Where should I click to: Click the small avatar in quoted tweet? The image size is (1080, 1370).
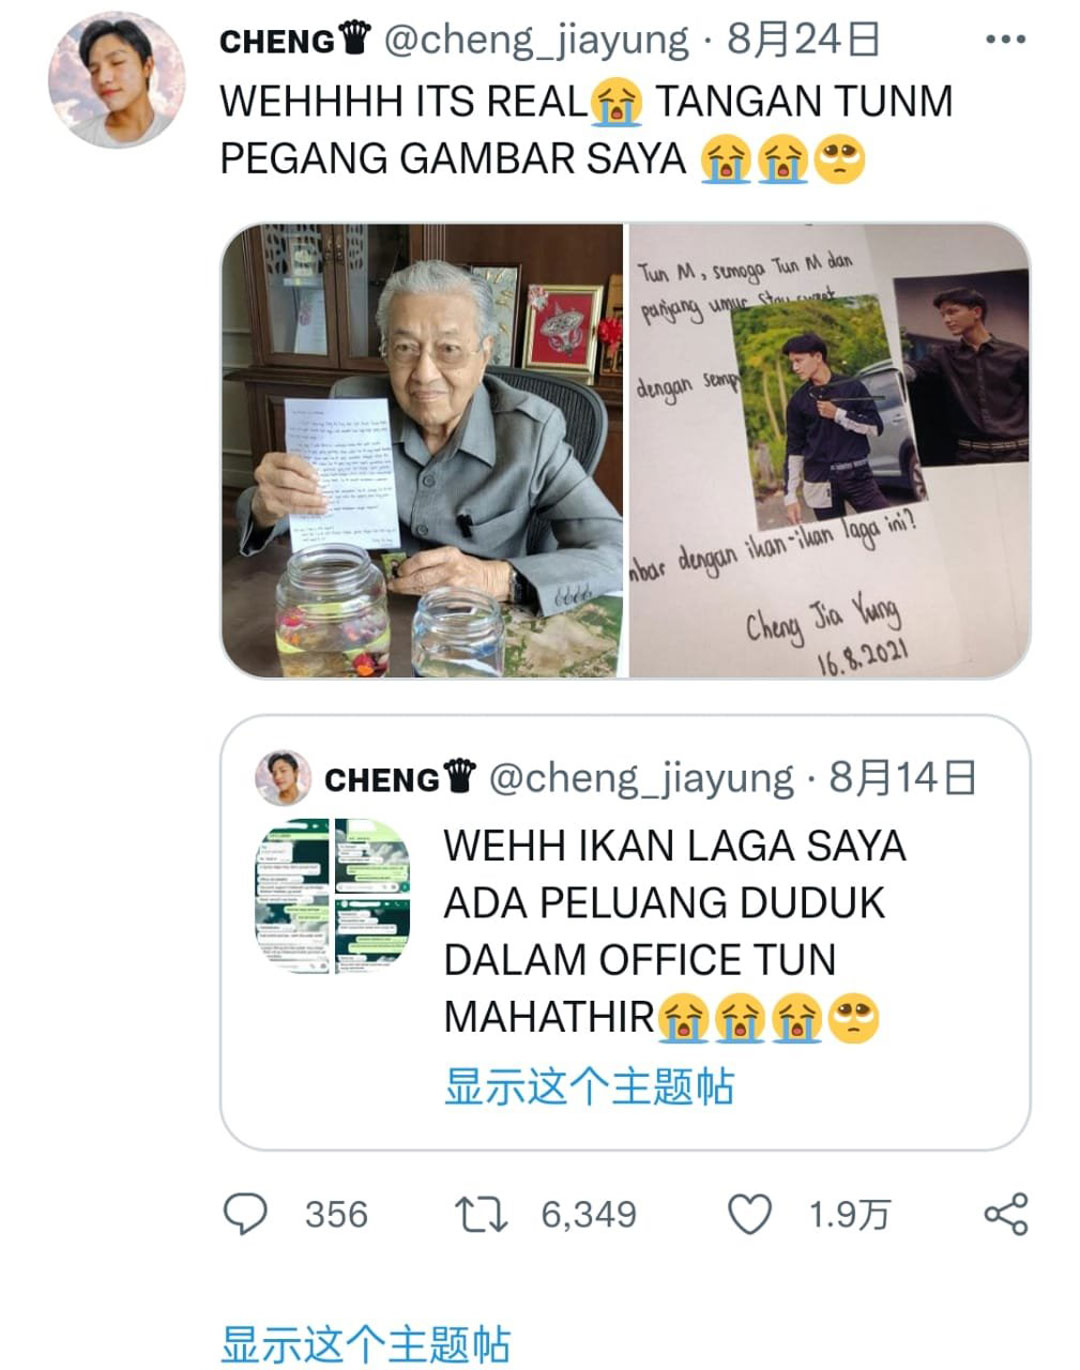pyautogui.click(x=283, y=777)
